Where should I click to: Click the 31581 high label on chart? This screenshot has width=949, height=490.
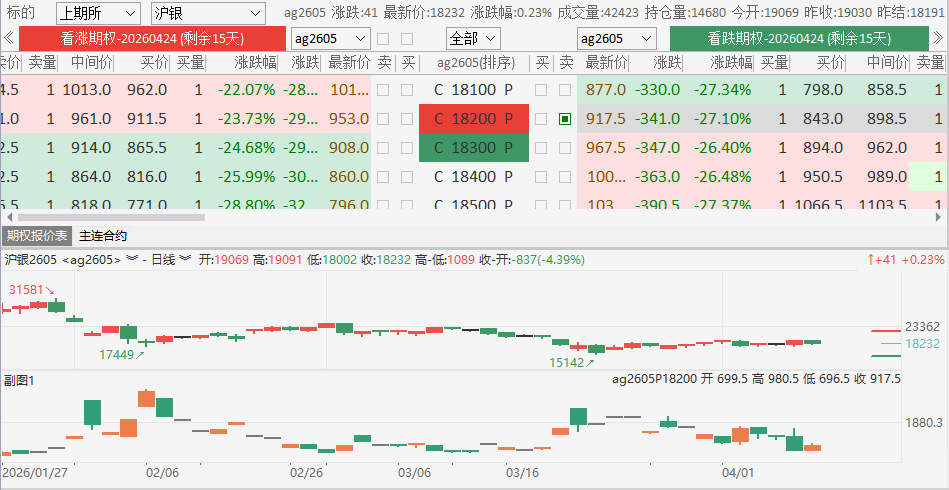[x=27, y=290]
